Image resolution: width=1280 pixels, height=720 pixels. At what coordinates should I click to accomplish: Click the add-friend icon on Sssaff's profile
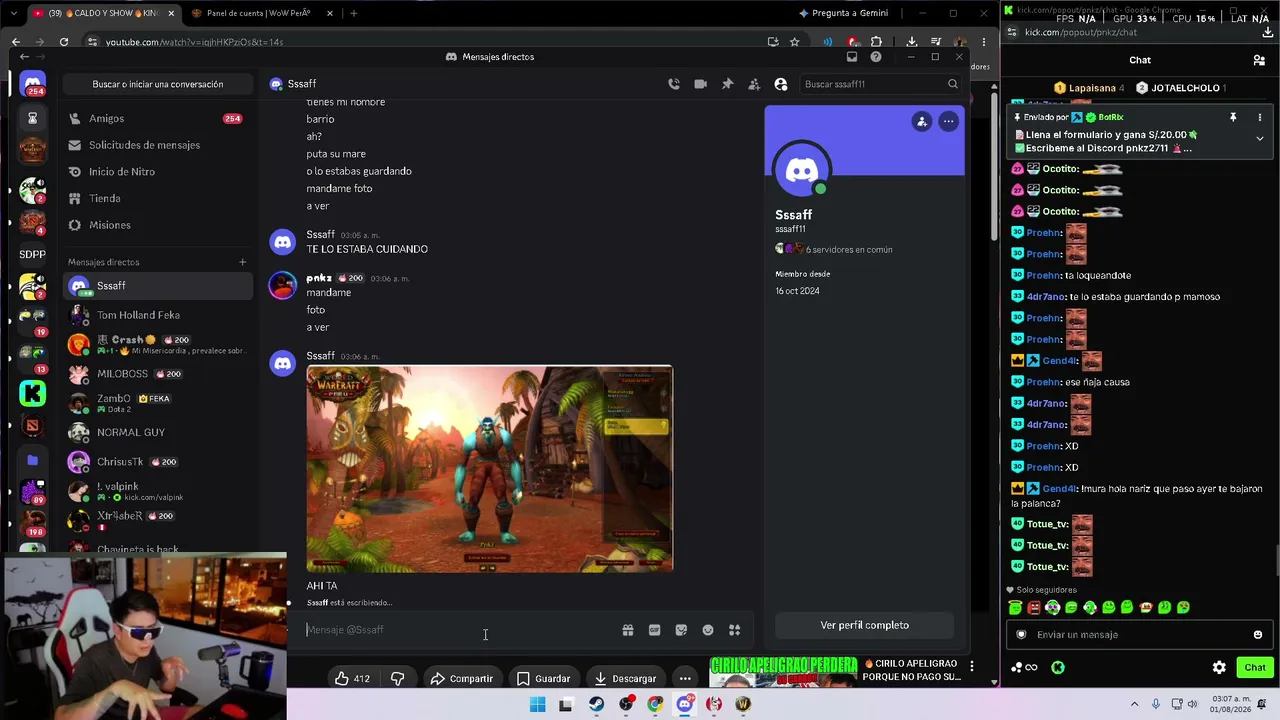click(x=921, y=122)
